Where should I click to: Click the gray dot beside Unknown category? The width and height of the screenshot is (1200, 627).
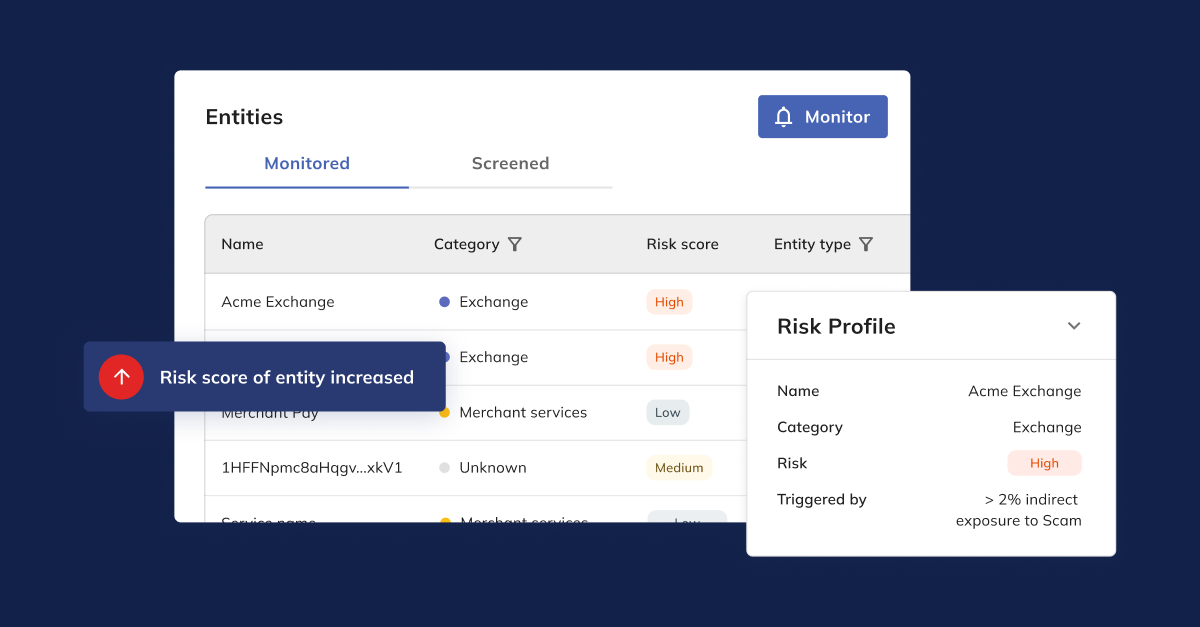[x=444, y=467]
